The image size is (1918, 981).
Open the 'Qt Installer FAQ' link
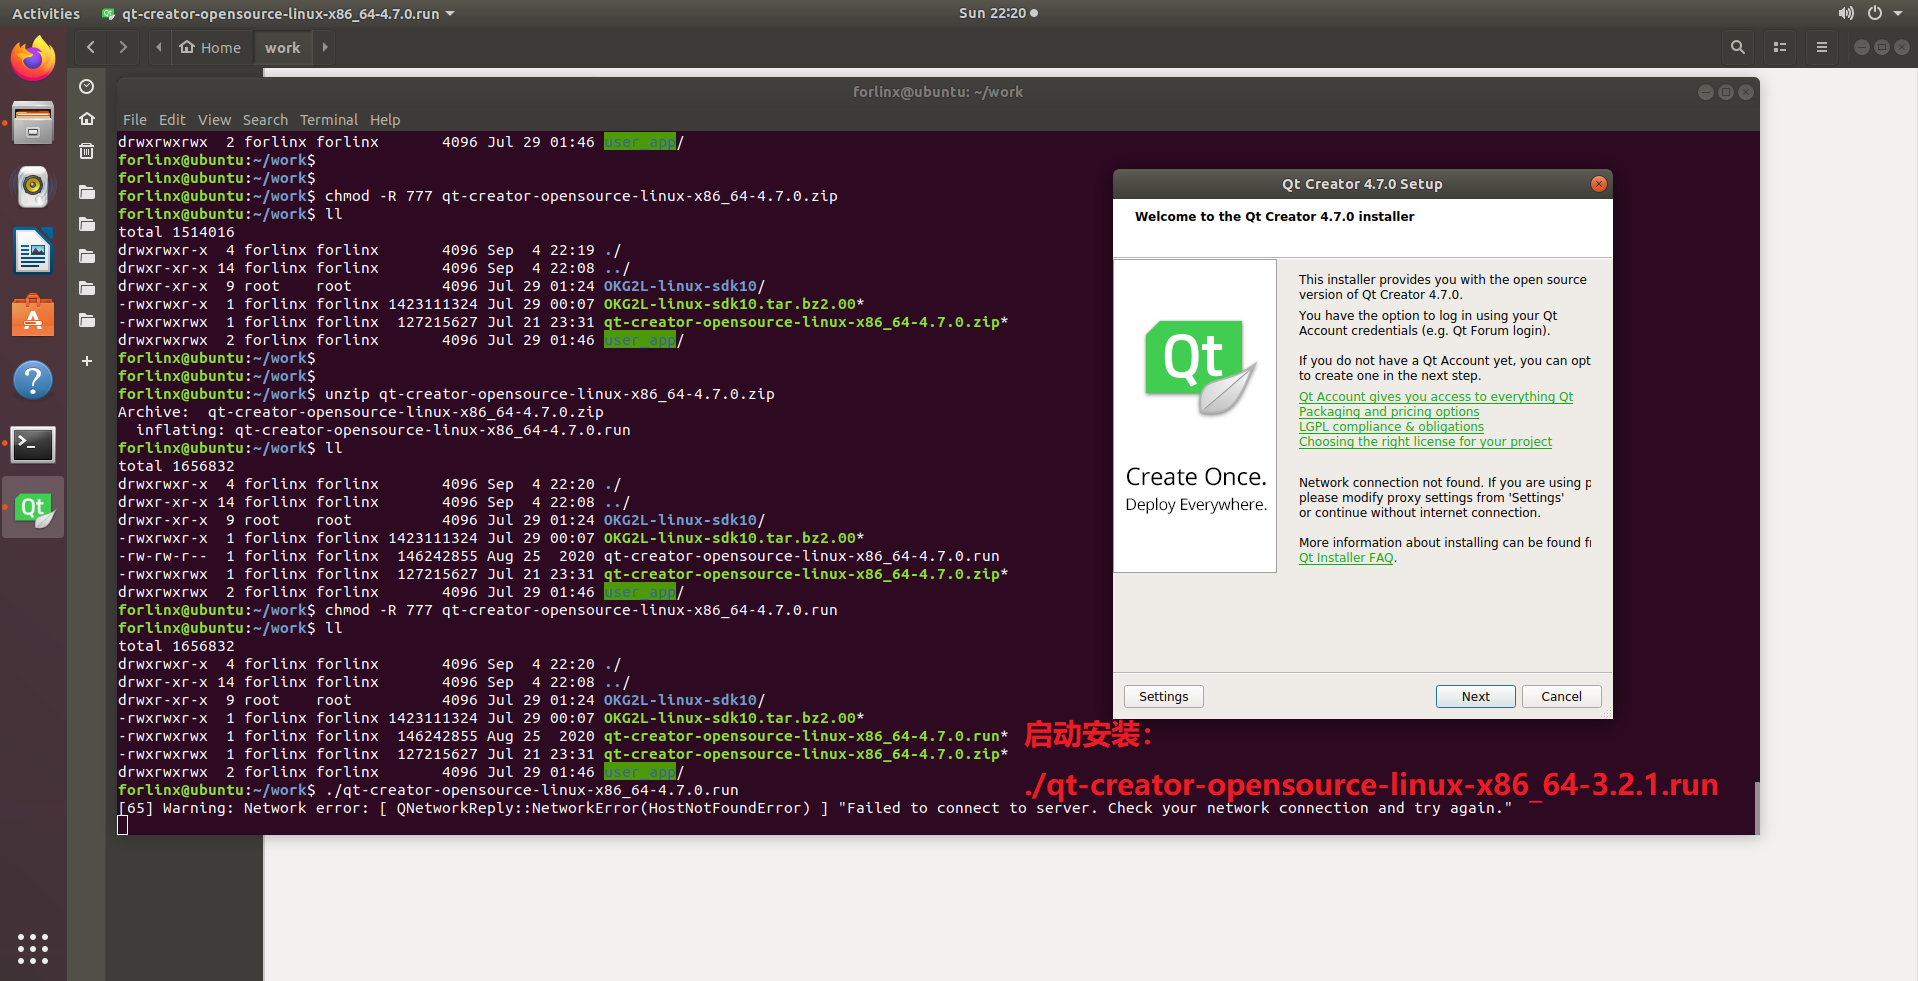tap(1346, 558)
